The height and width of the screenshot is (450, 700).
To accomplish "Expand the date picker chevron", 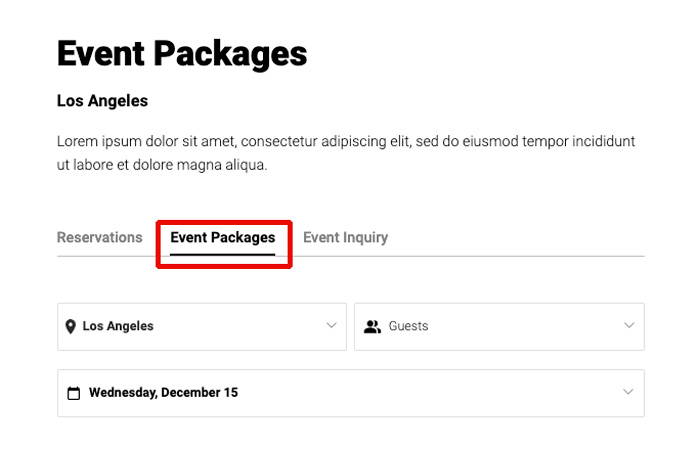I will [629, 393].
